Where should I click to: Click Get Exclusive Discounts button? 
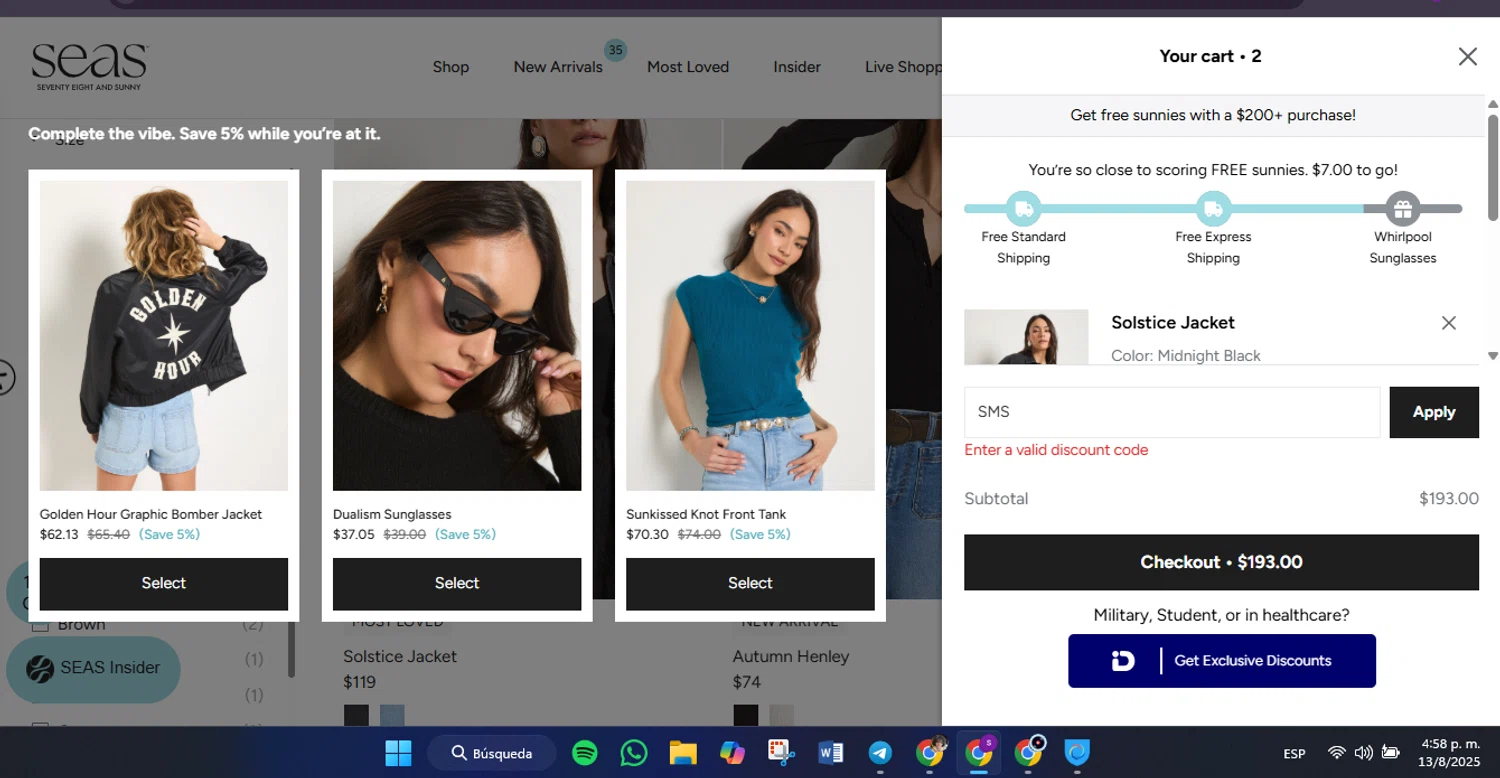coord(1222,661)
